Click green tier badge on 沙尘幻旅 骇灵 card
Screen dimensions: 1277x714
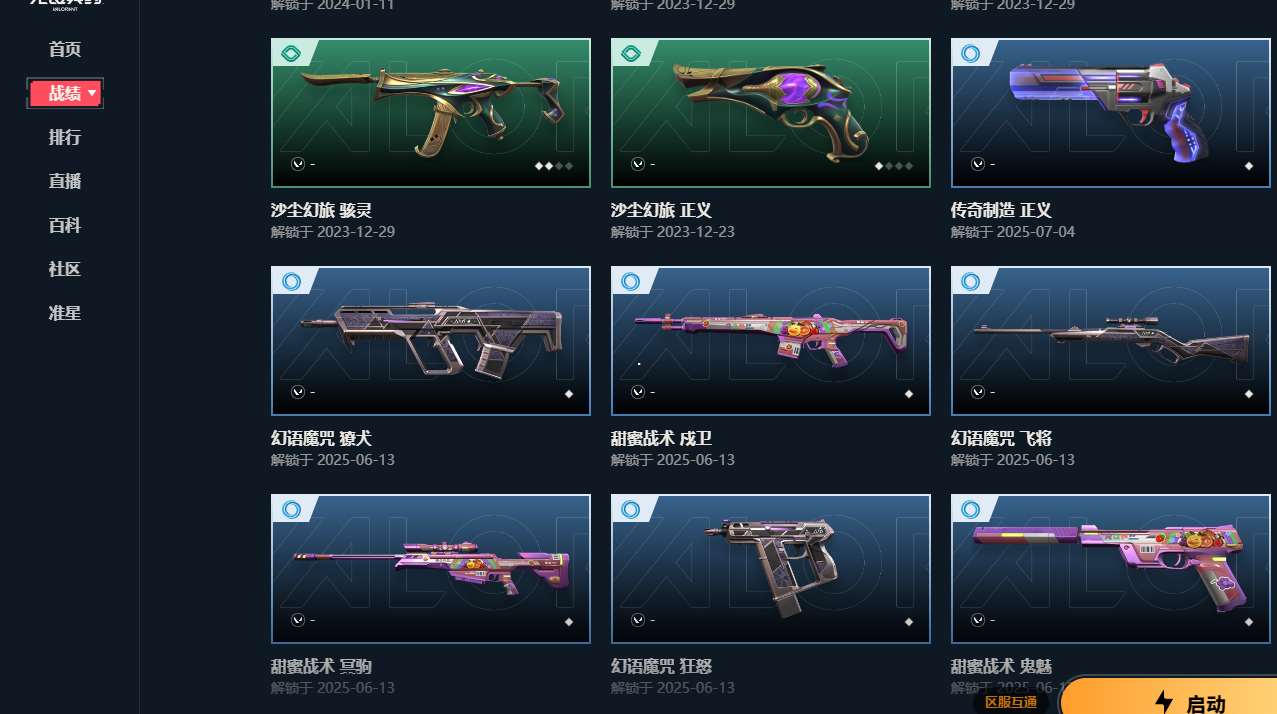click(x=291, y=54)
